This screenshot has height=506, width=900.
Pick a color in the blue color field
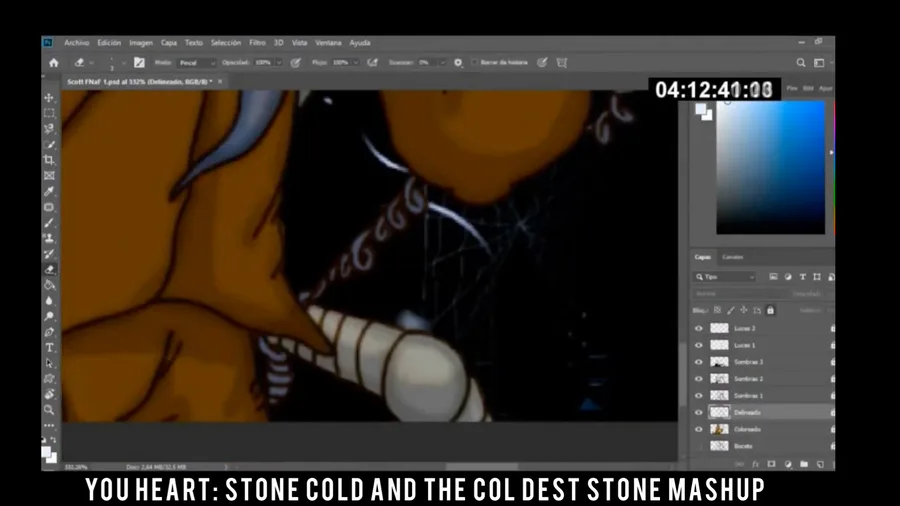click(x=770, y=168)
